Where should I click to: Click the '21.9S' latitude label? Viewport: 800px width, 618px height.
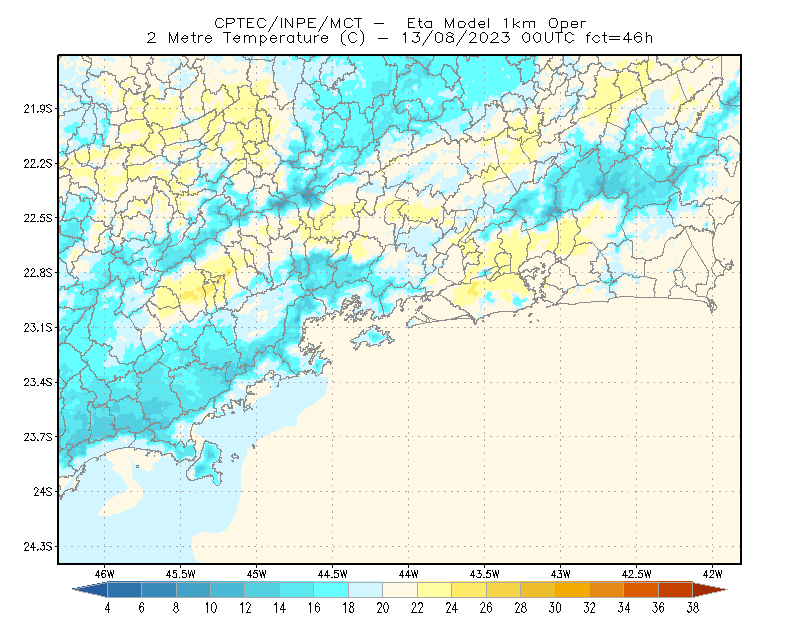[38, 109]
